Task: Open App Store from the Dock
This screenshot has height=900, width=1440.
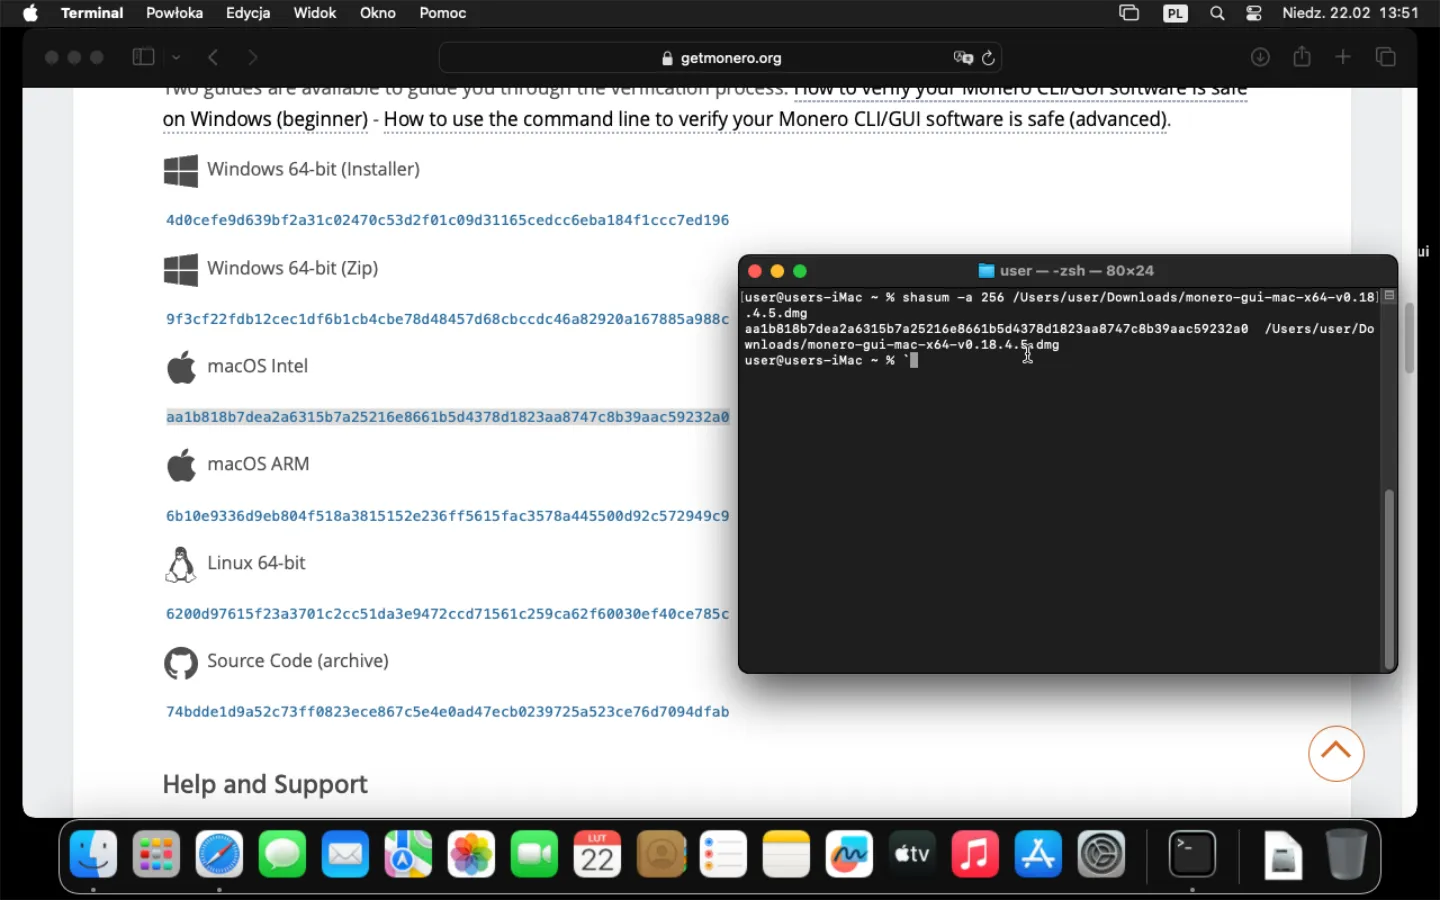Action: (1038, 855)
